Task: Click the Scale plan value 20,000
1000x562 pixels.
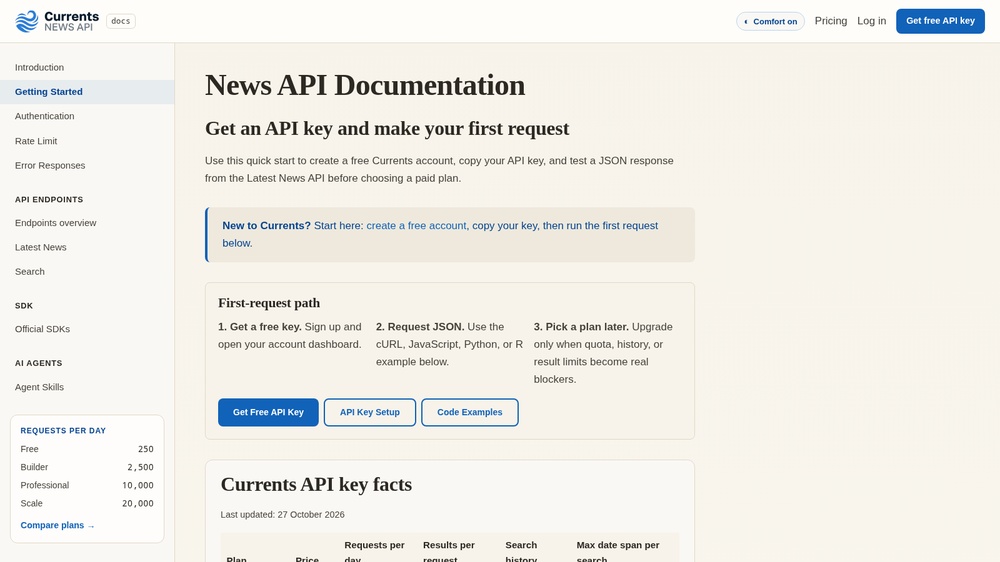Action: [138, 503]
